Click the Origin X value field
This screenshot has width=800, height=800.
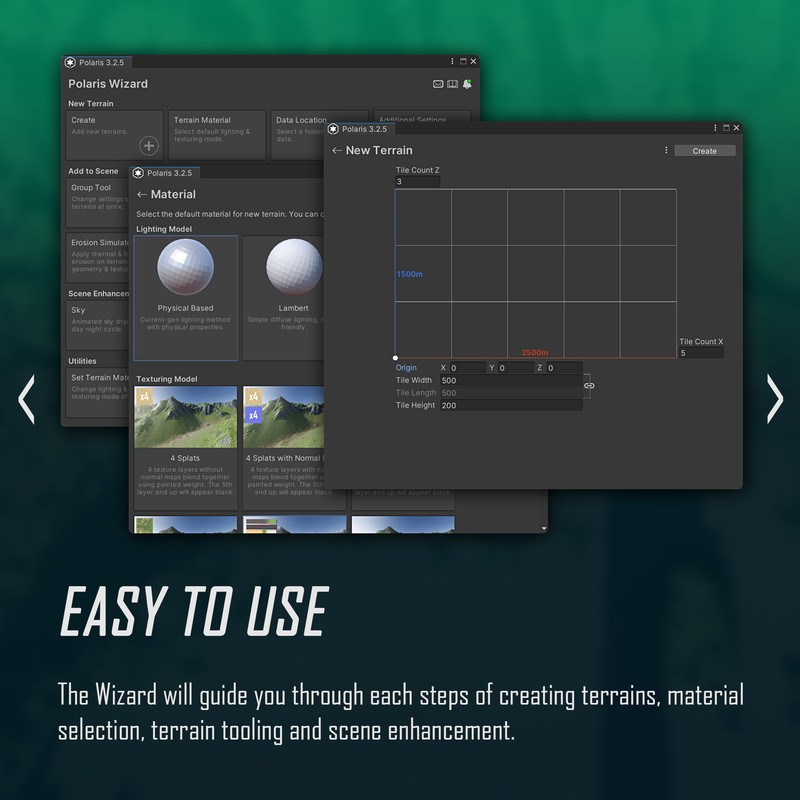pyautogui.click(x=467, y=367)
